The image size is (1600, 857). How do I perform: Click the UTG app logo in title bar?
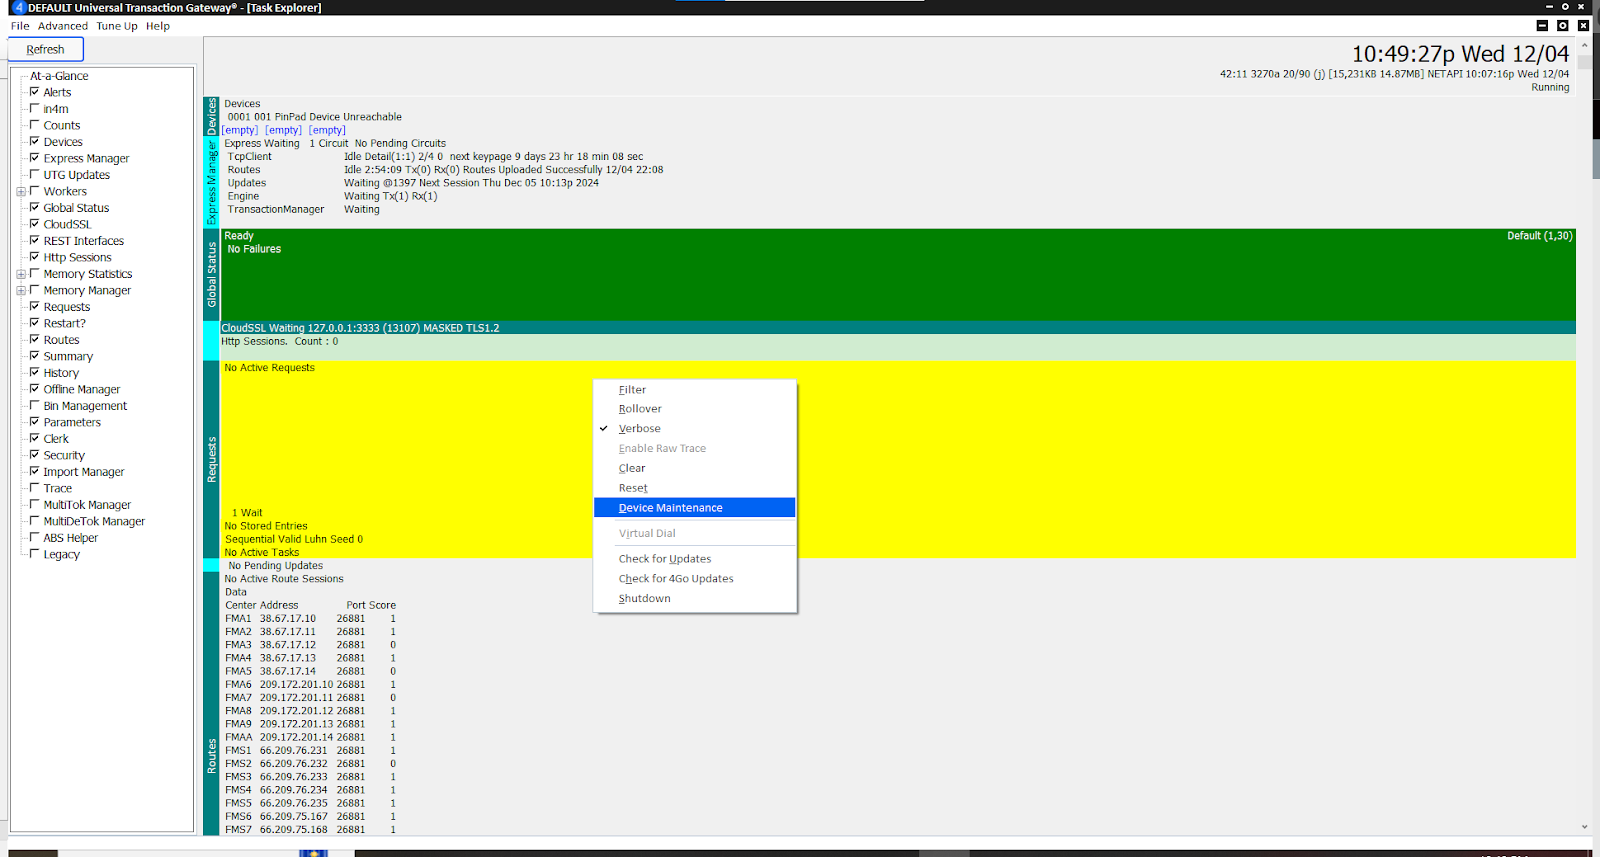click(18, 7)
